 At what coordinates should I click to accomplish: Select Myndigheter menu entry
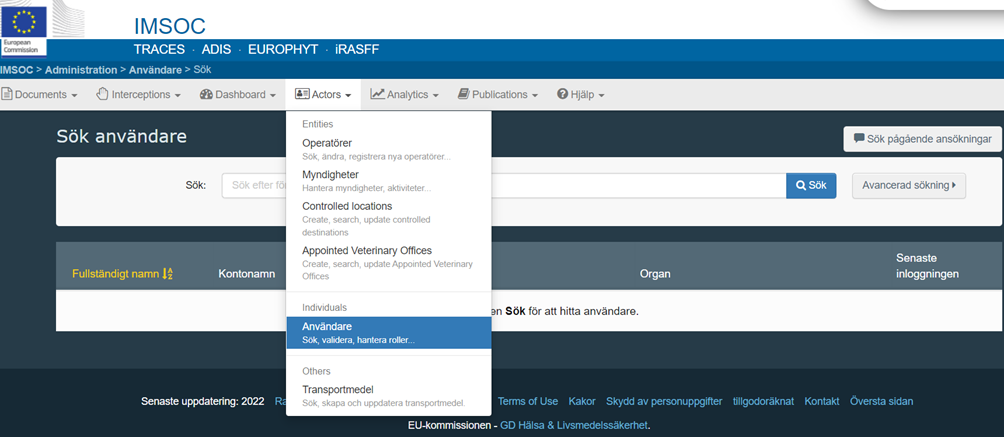pos(388,180)
